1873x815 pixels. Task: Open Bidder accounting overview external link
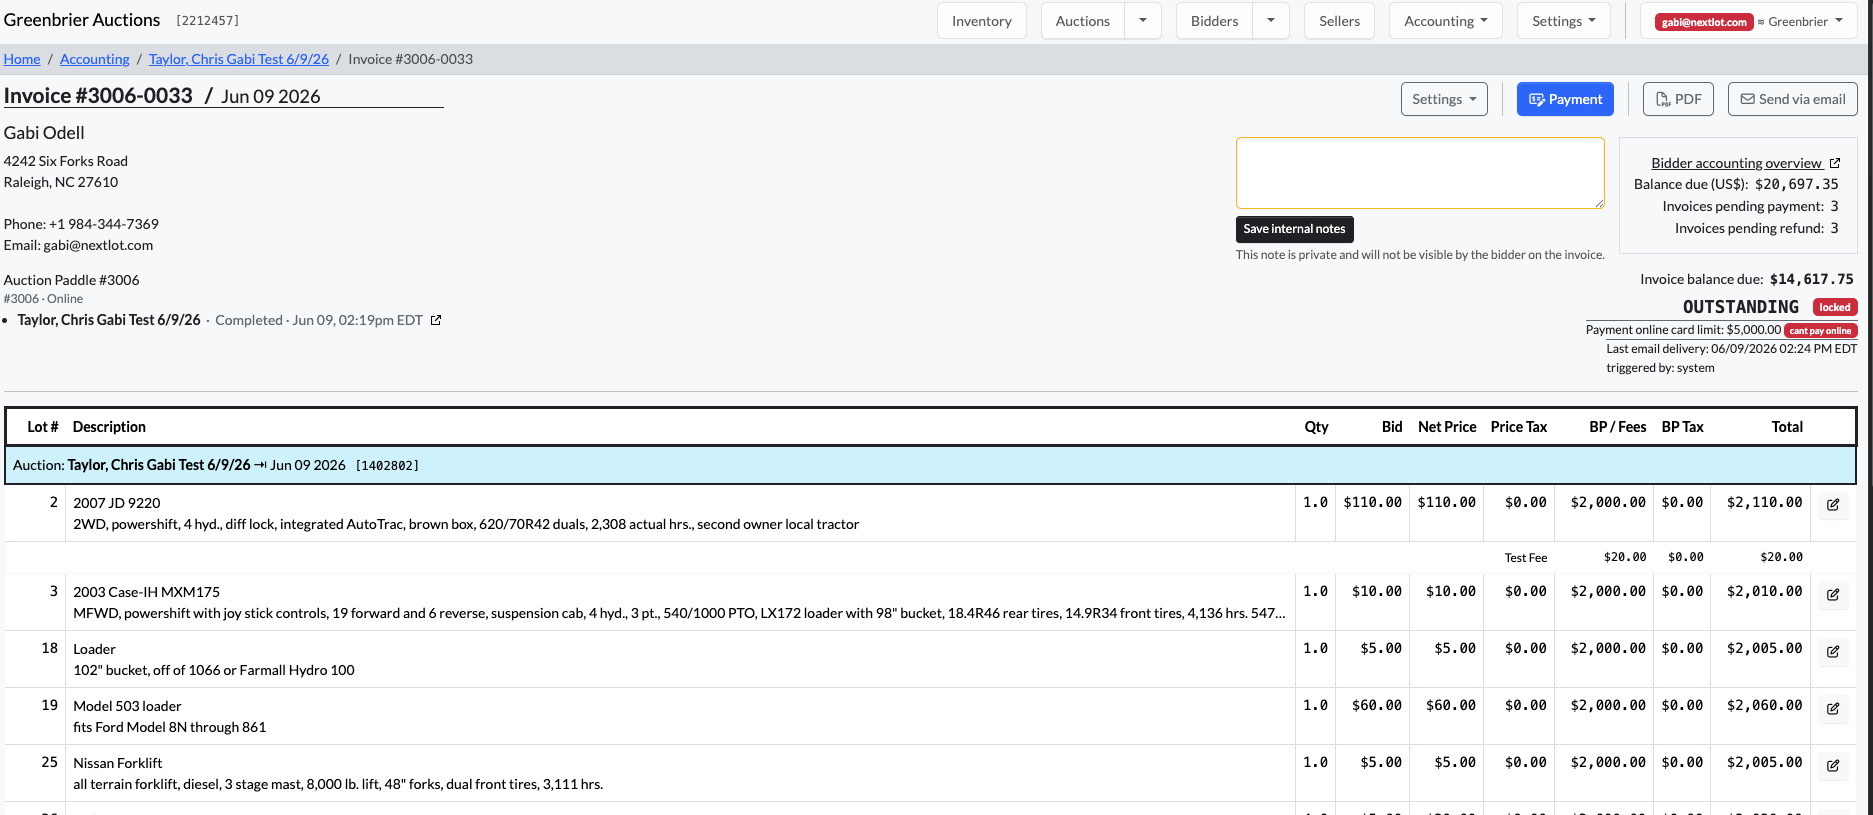click(x=1745, y=163)
